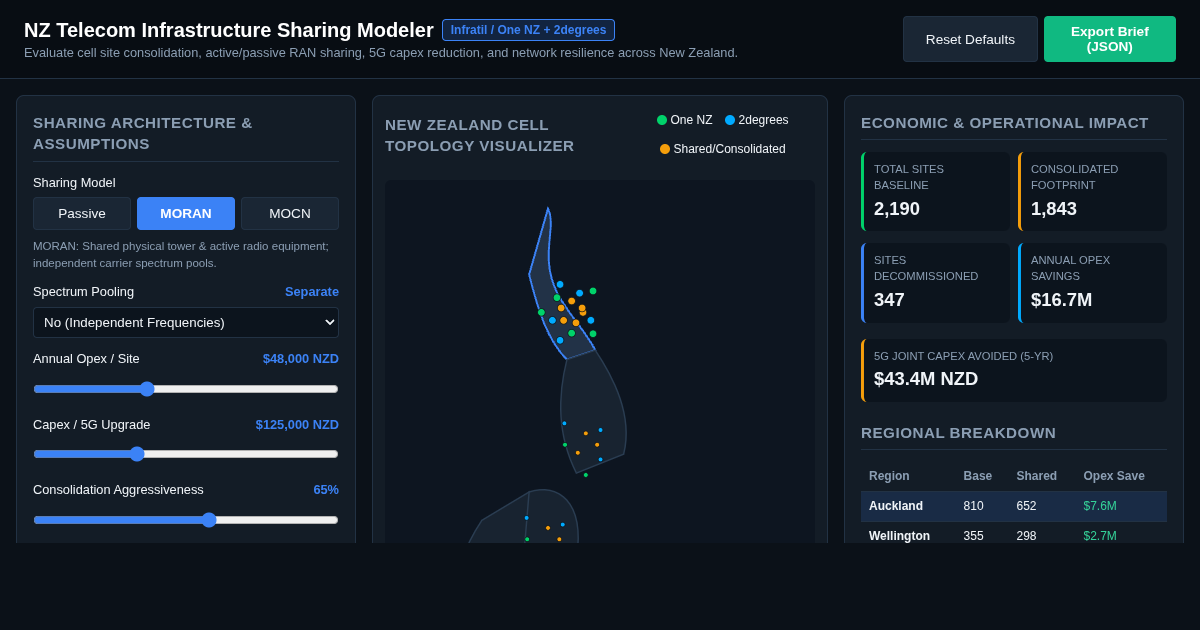Click the $125,000 NZD capex value
This screenshot has width=1200, height=630.
click(x=297, y=424)
